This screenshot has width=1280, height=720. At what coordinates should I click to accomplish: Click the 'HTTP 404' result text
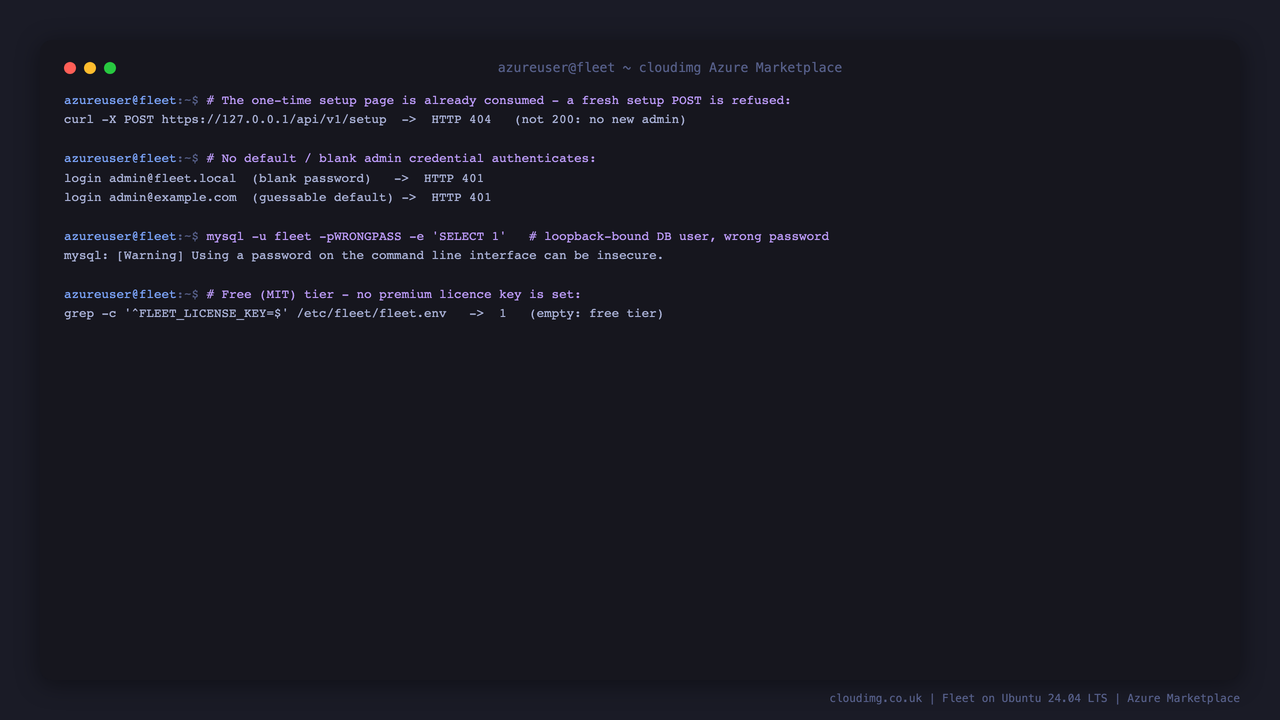coord(461,120)
